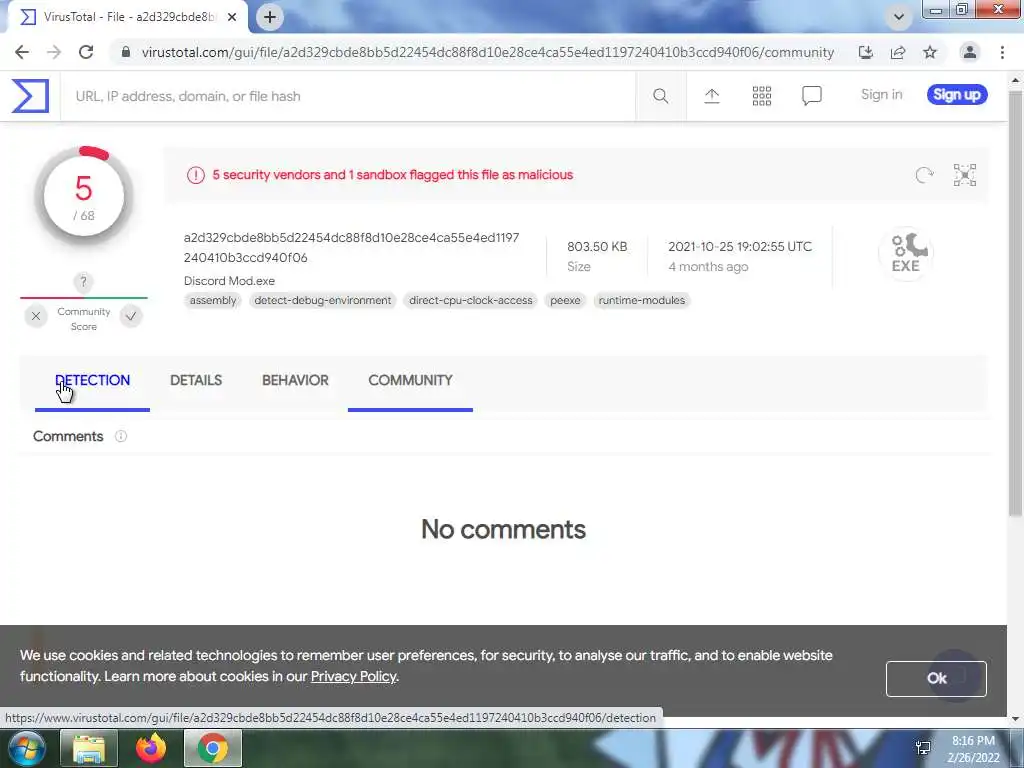Click the assembly tag
The width and height of the screenshot is (1024, 768).
point(213,300)
